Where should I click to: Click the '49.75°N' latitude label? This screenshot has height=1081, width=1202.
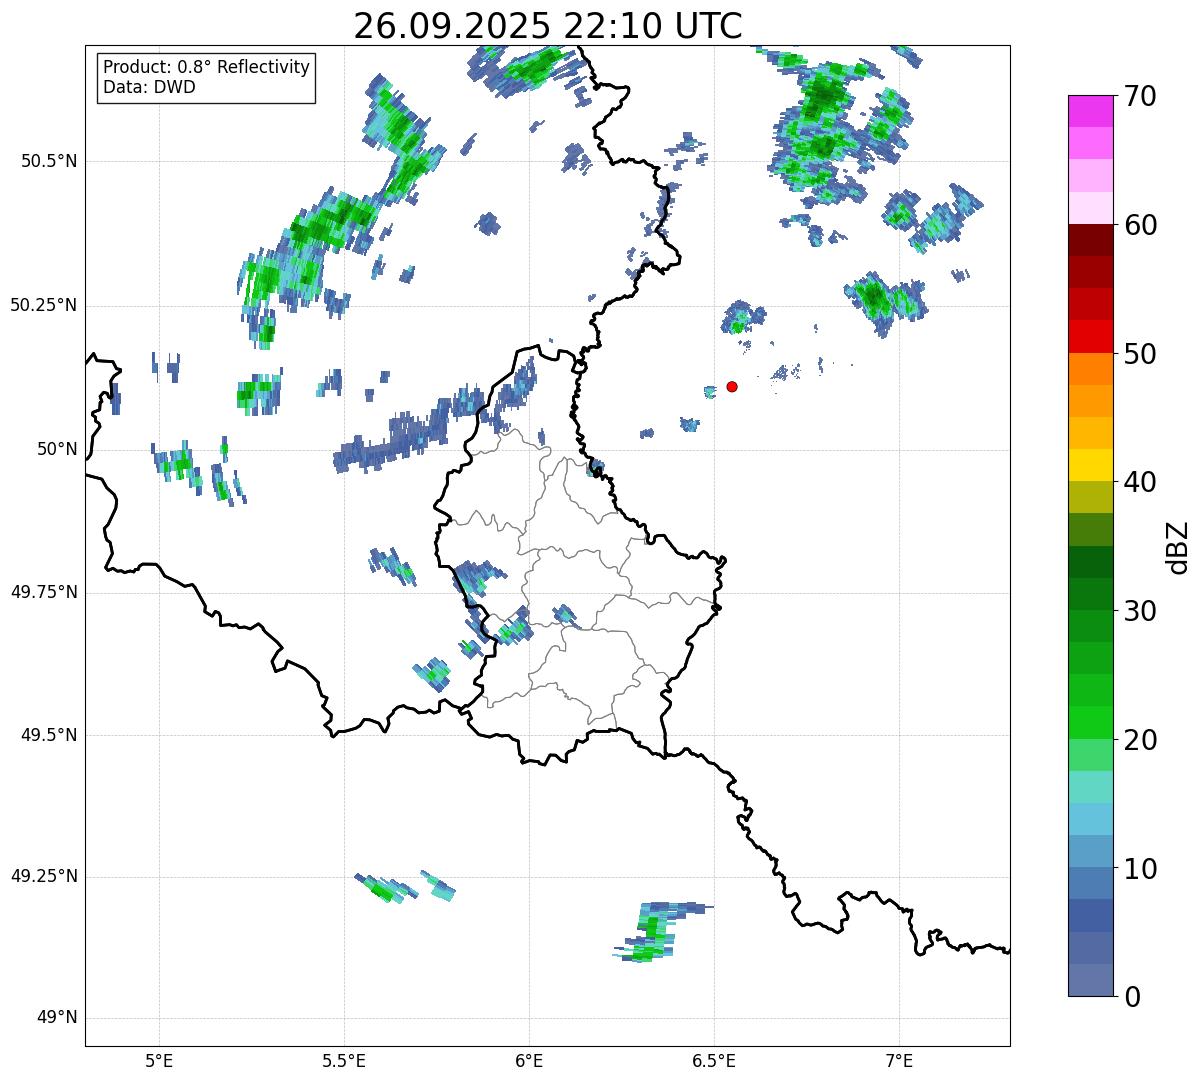click(x=44, y=592)
